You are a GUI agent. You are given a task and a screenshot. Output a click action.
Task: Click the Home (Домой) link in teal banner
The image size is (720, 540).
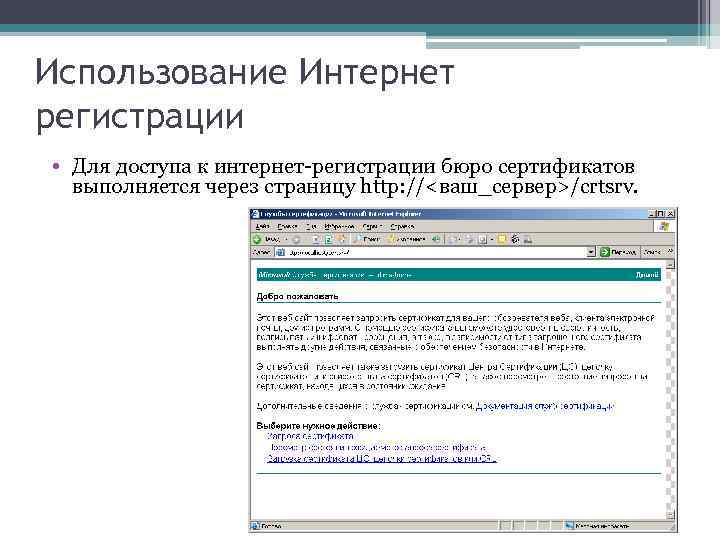(647, 275)
